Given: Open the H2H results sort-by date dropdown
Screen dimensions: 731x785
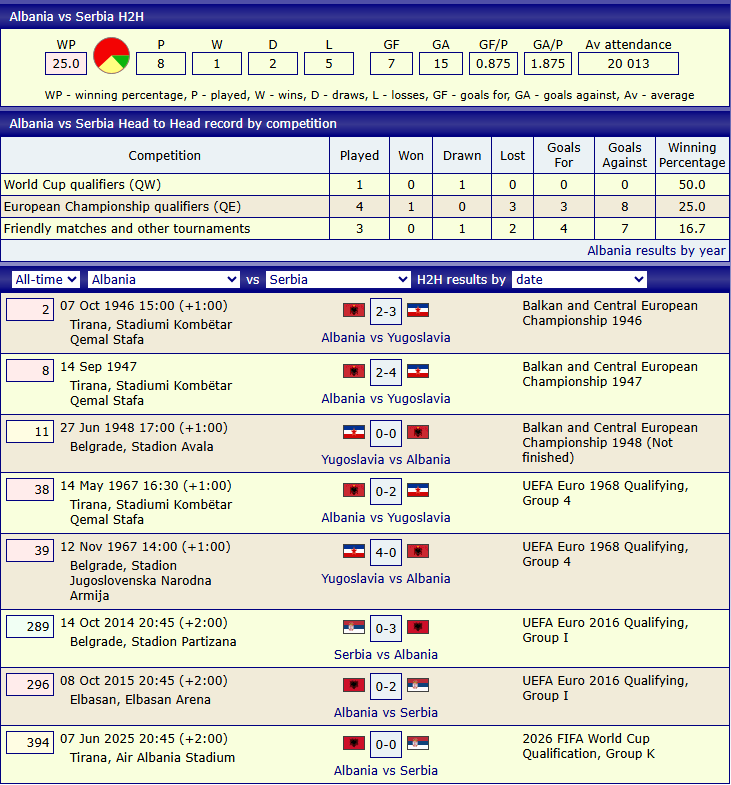Looking at the screenshot, I should tap(579, 280).
